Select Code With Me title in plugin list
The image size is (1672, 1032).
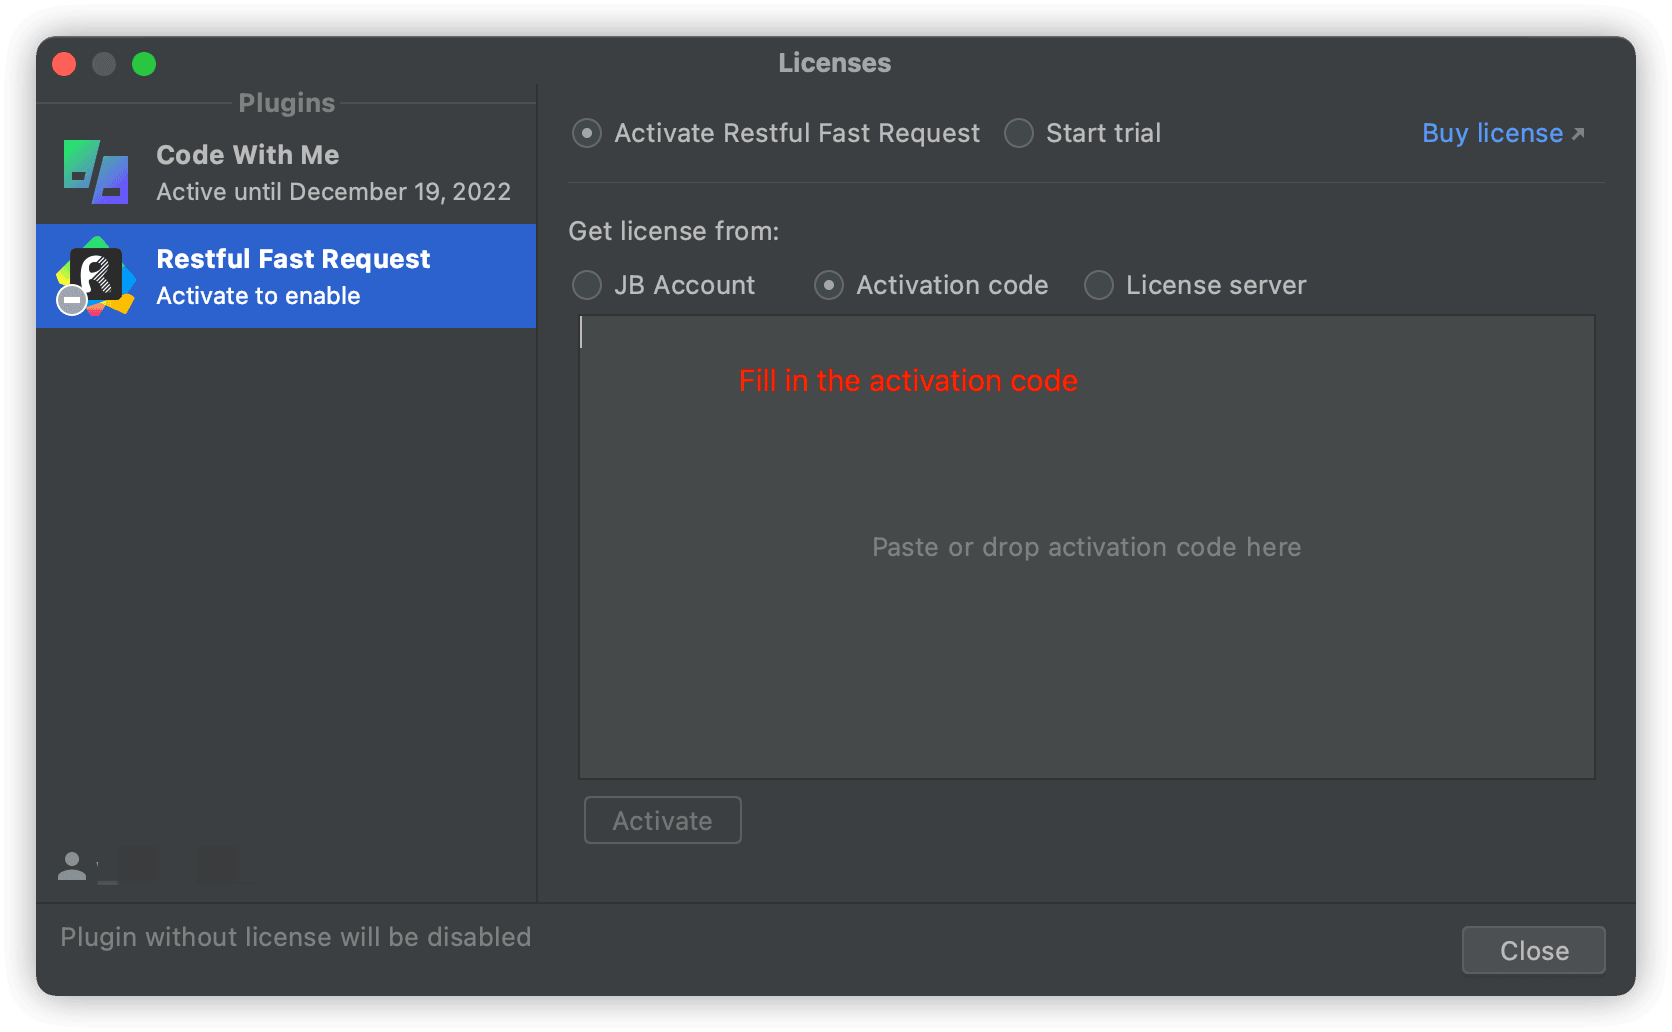[247, 155]
